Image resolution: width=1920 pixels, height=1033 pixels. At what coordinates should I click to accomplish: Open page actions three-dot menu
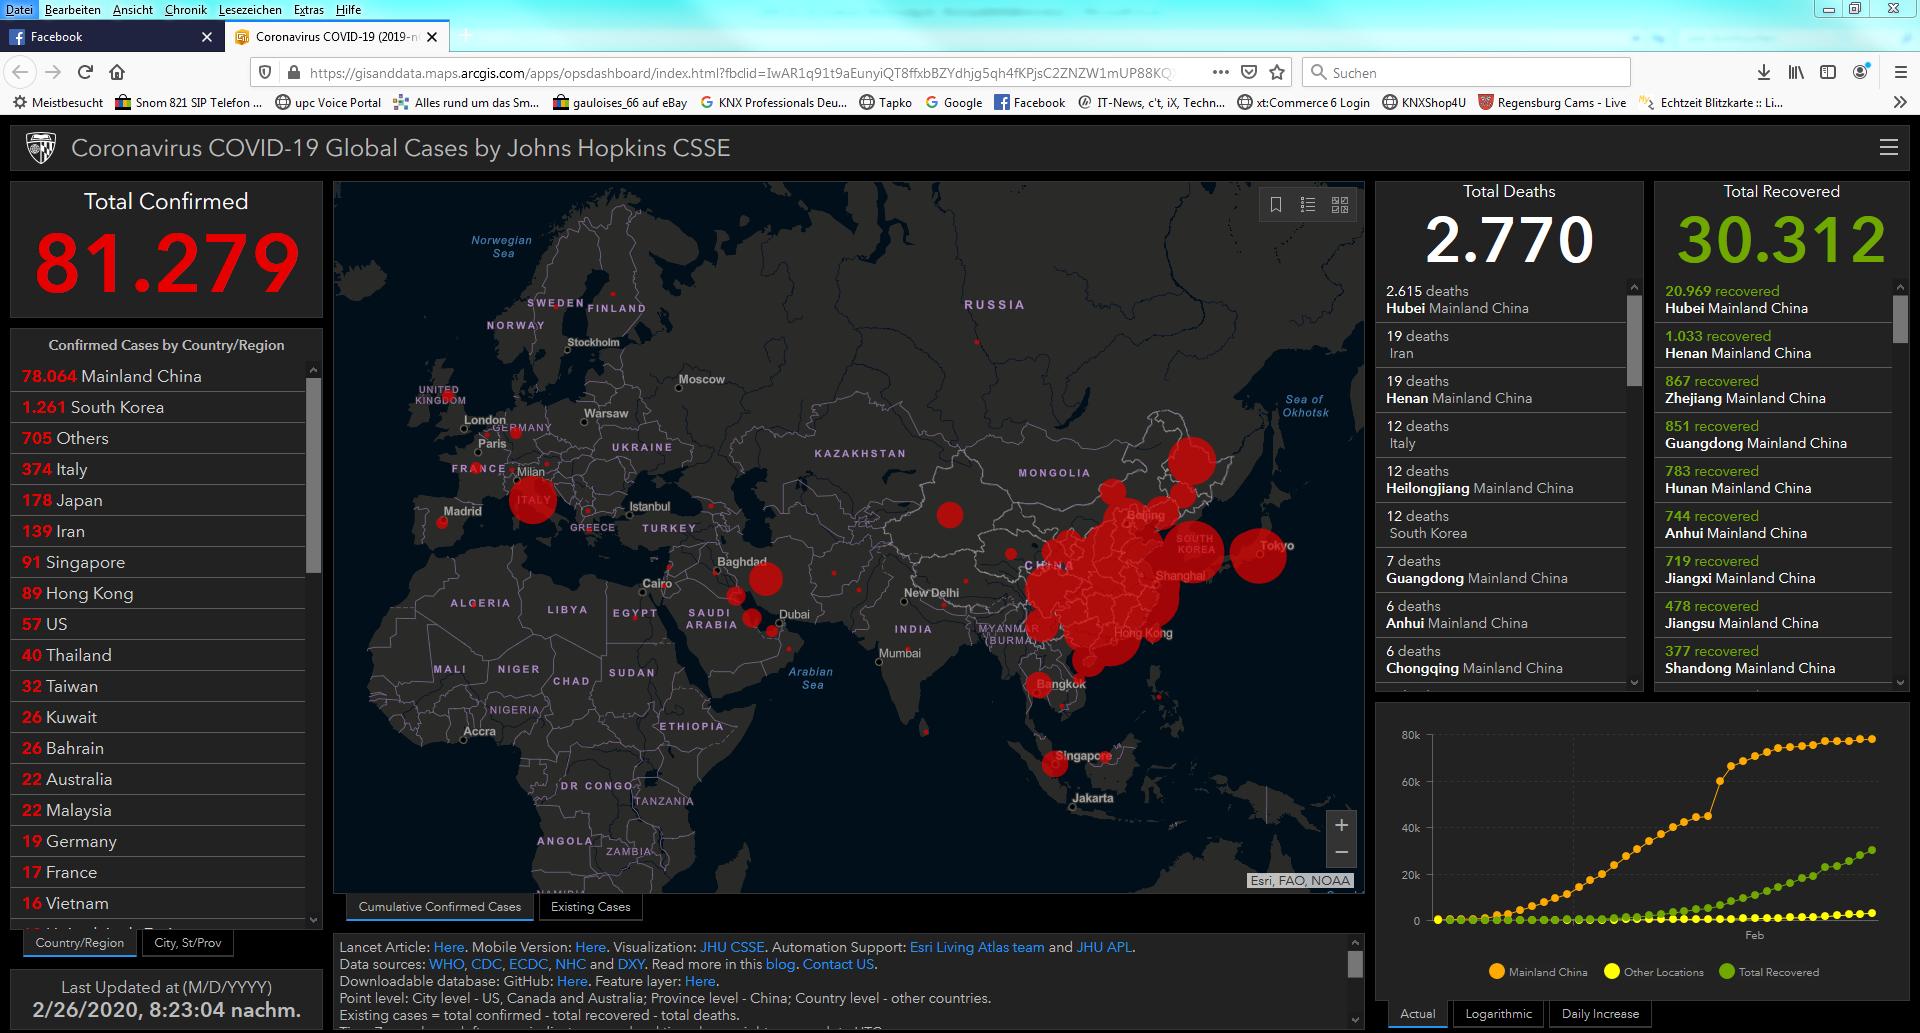(1220, 72)
